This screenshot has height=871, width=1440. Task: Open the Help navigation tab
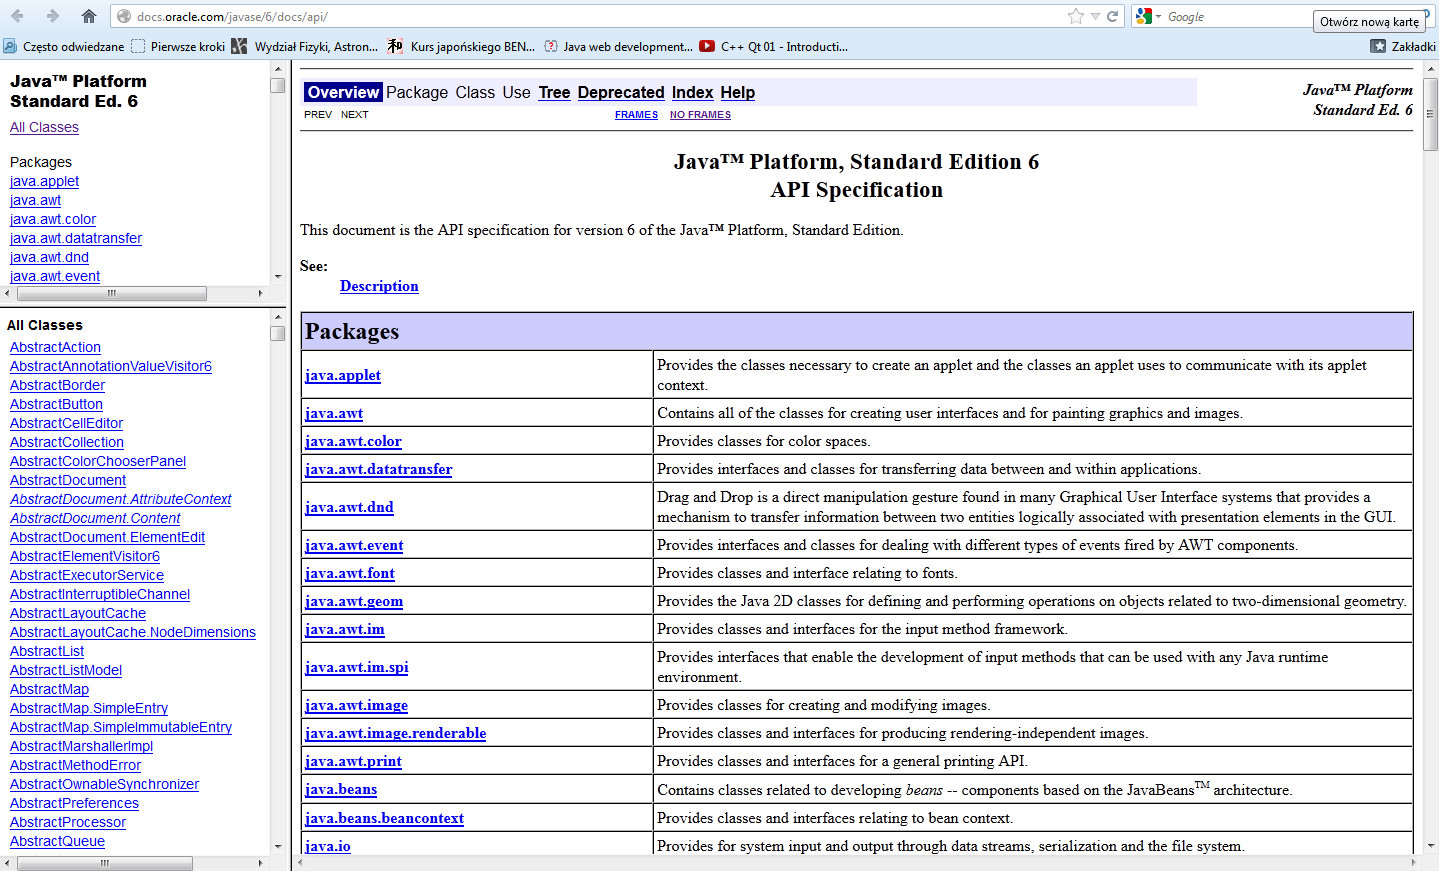pyautogui.click(x=738, y=92)
